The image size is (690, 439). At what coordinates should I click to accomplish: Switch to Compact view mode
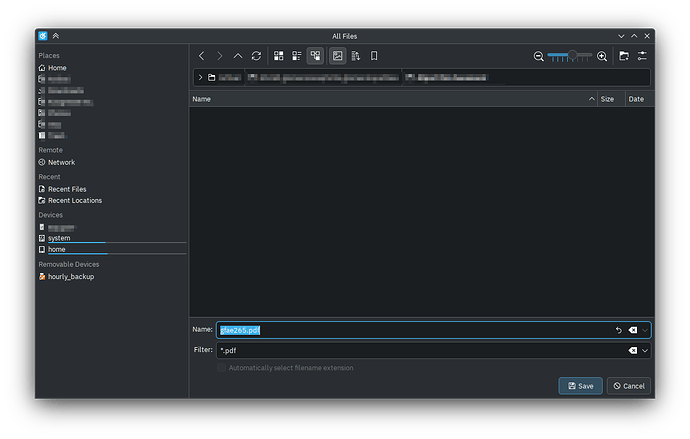297,56
